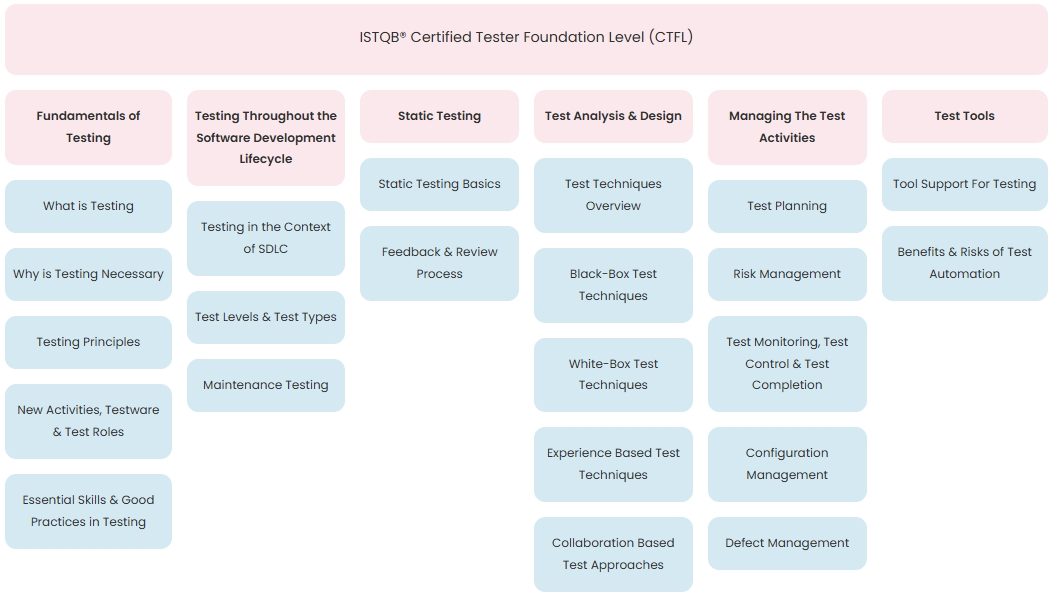Click Essential Skills & Good Practices in Testing
Image resolution: width=1060 pixels, height=602 pixels.
88,511
